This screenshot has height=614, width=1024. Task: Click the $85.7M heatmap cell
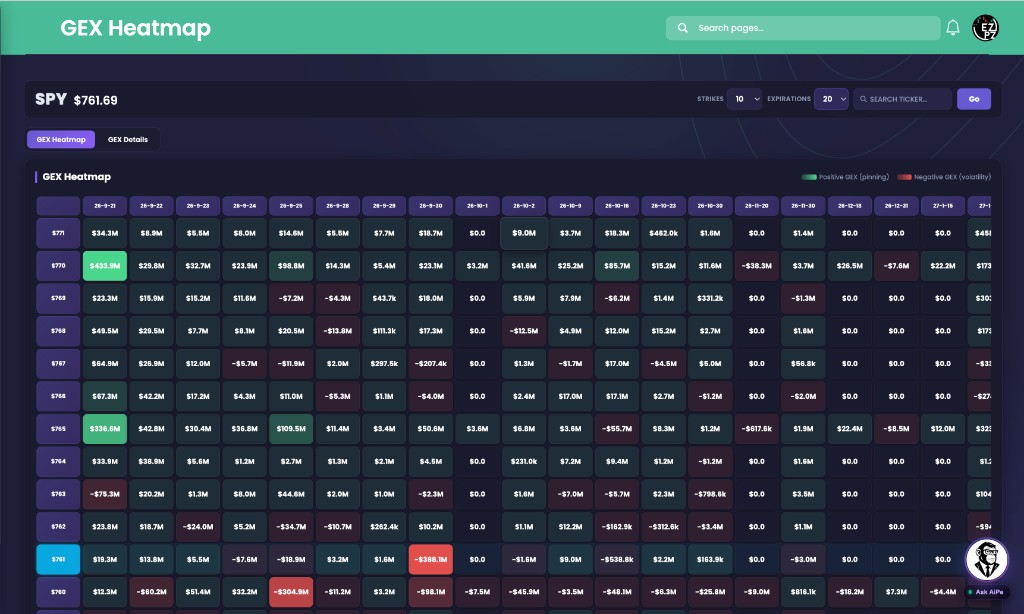617,266
